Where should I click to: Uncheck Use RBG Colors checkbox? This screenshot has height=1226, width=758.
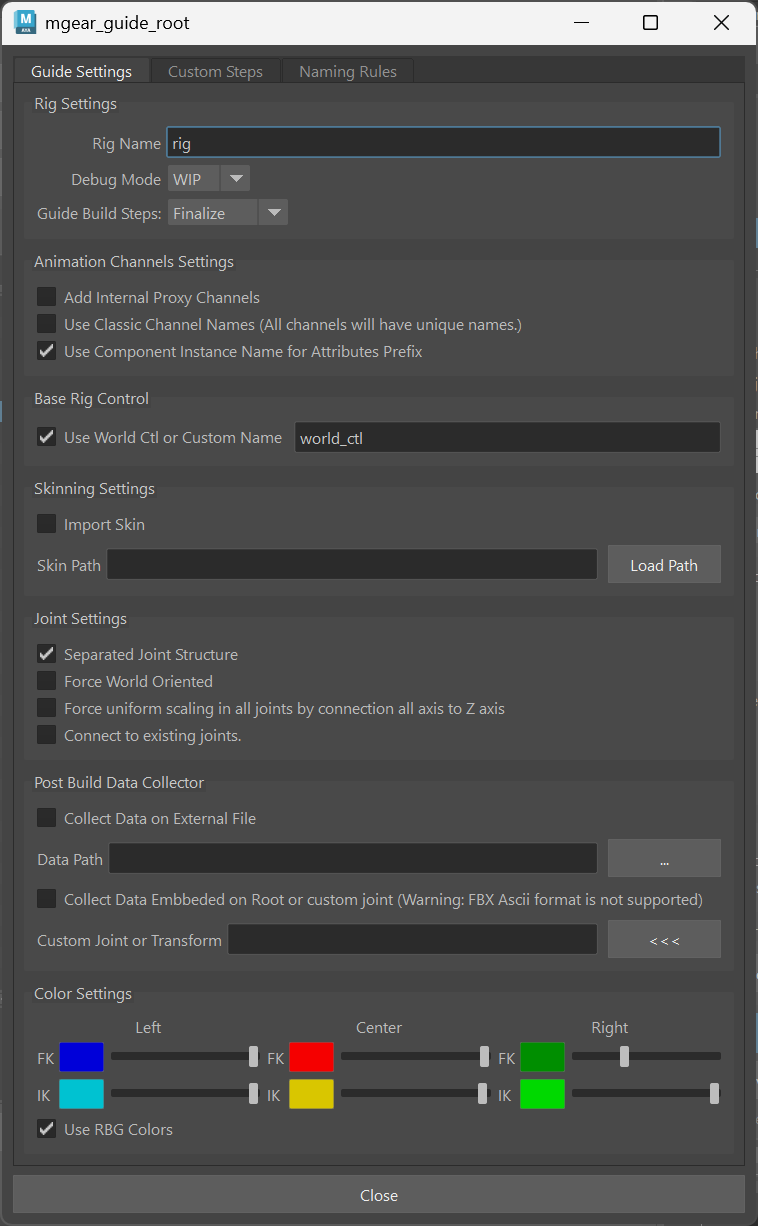point(47,1129)
